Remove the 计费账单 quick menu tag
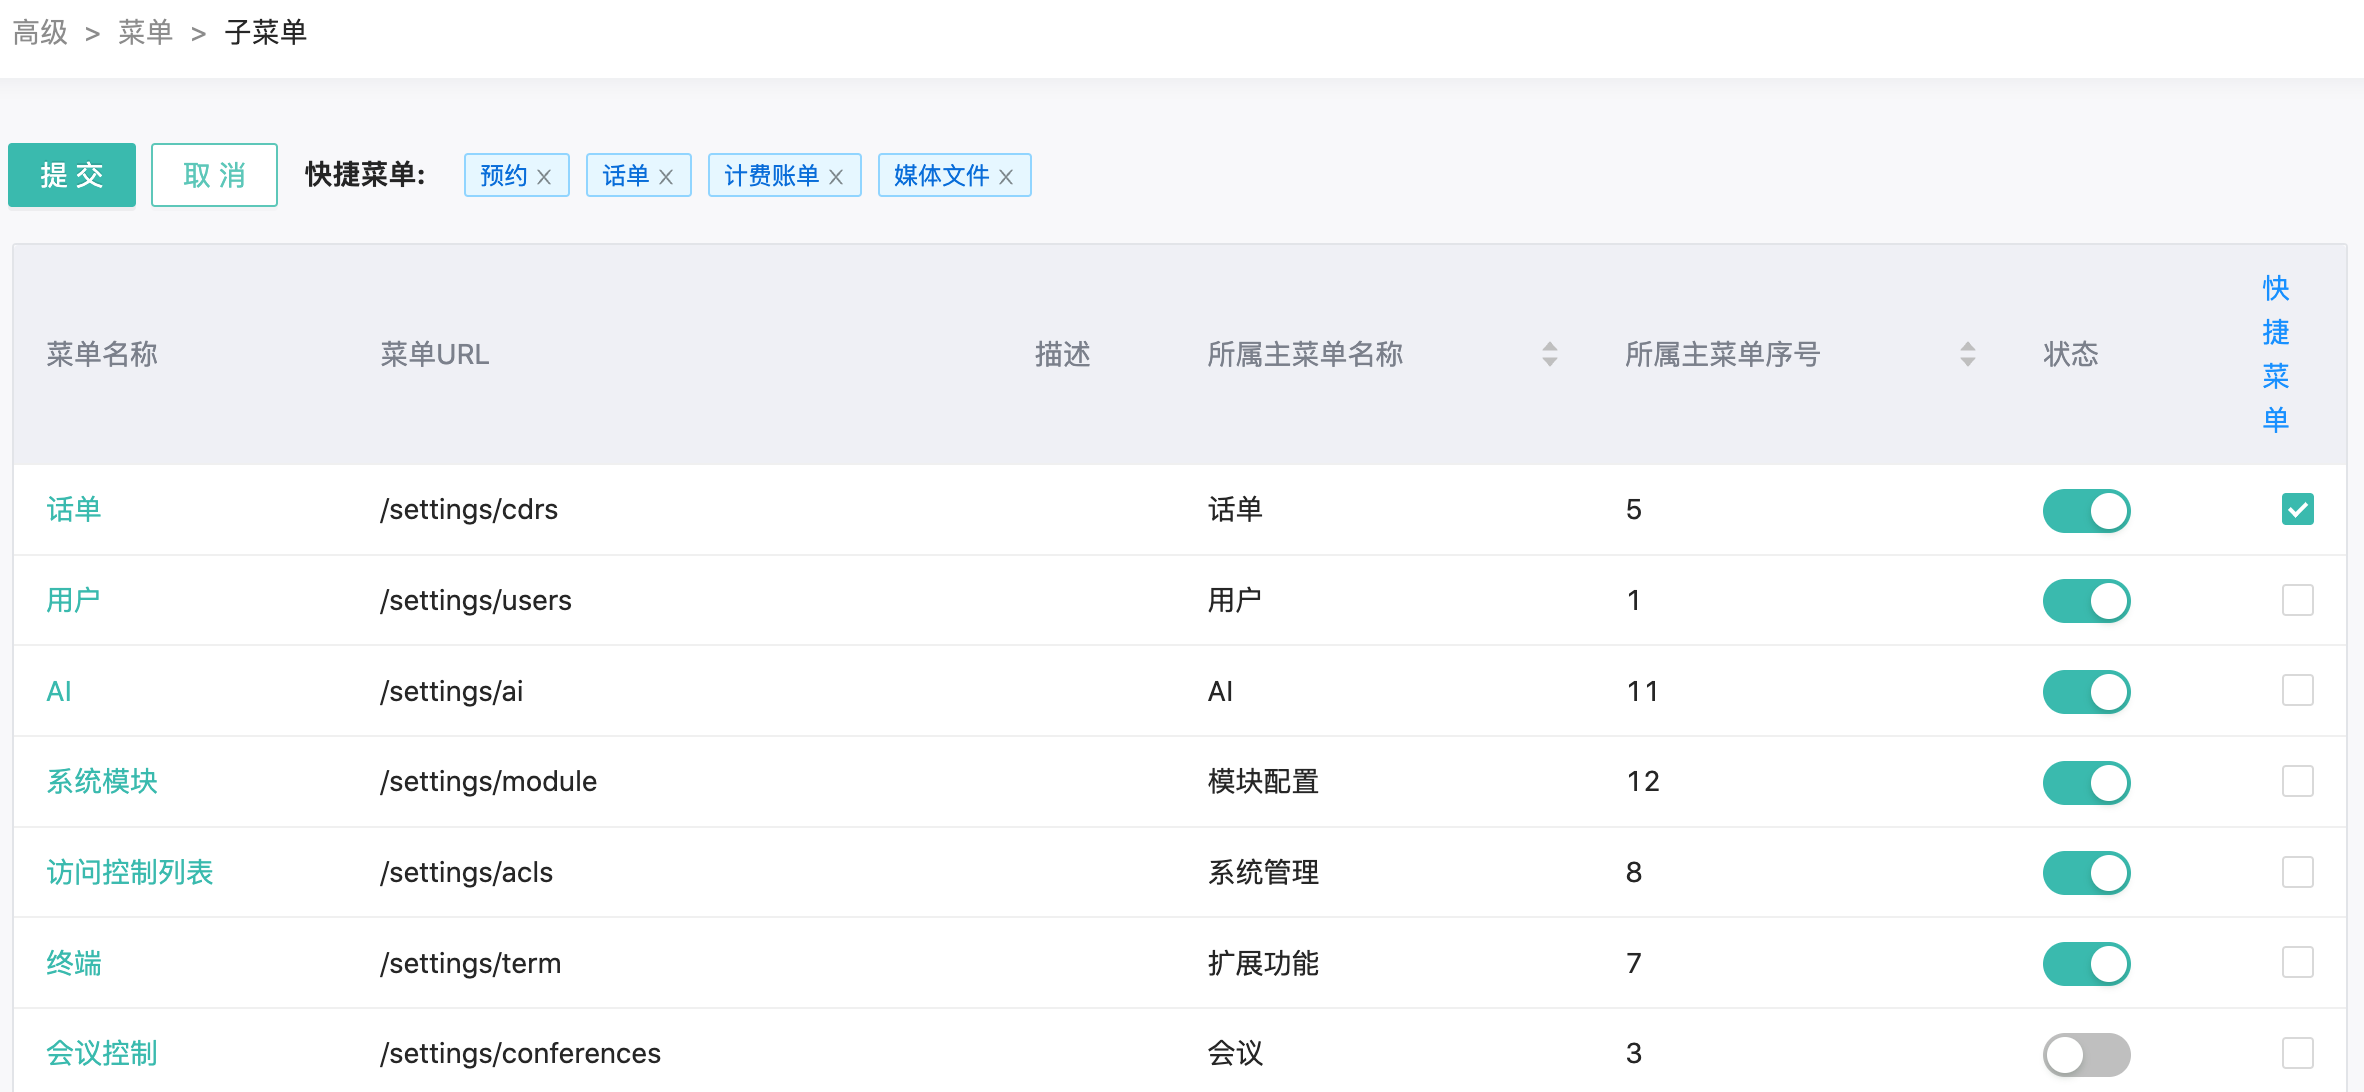The width and height of the screenshot is (2364, 1092). (x=836, y=177)
